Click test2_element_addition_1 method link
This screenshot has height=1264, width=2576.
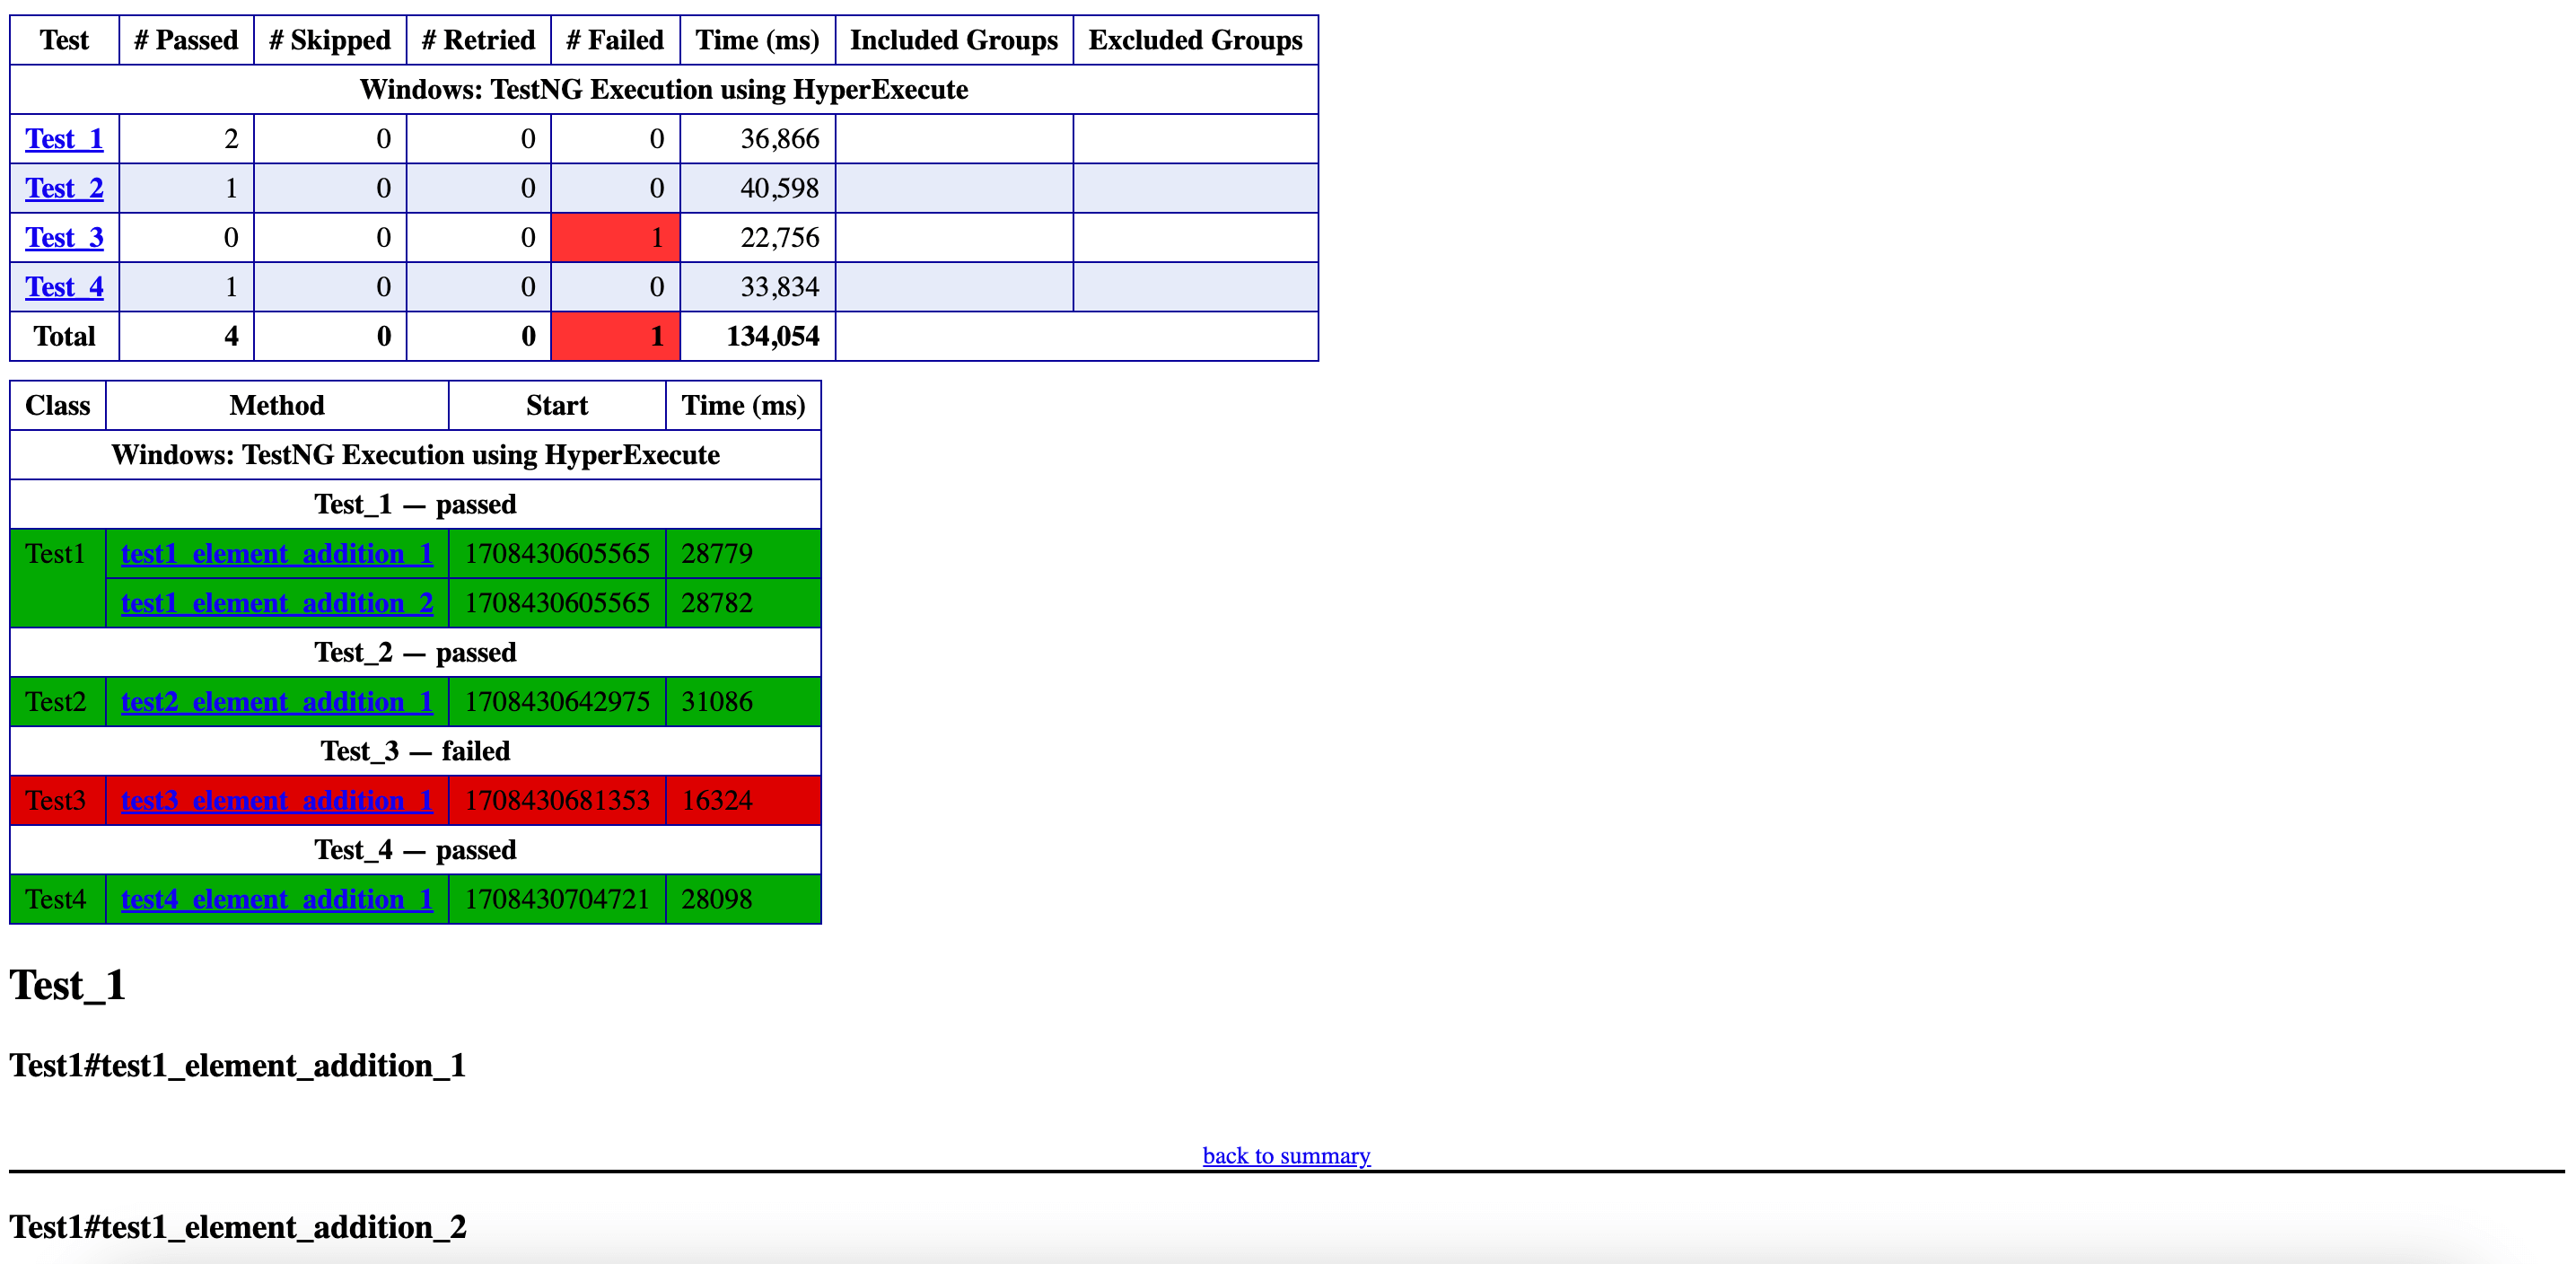[277, 702]
